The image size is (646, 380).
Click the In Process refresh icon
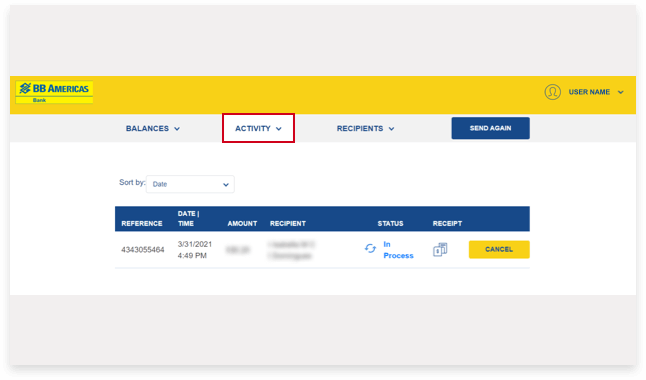coord(370,249)
